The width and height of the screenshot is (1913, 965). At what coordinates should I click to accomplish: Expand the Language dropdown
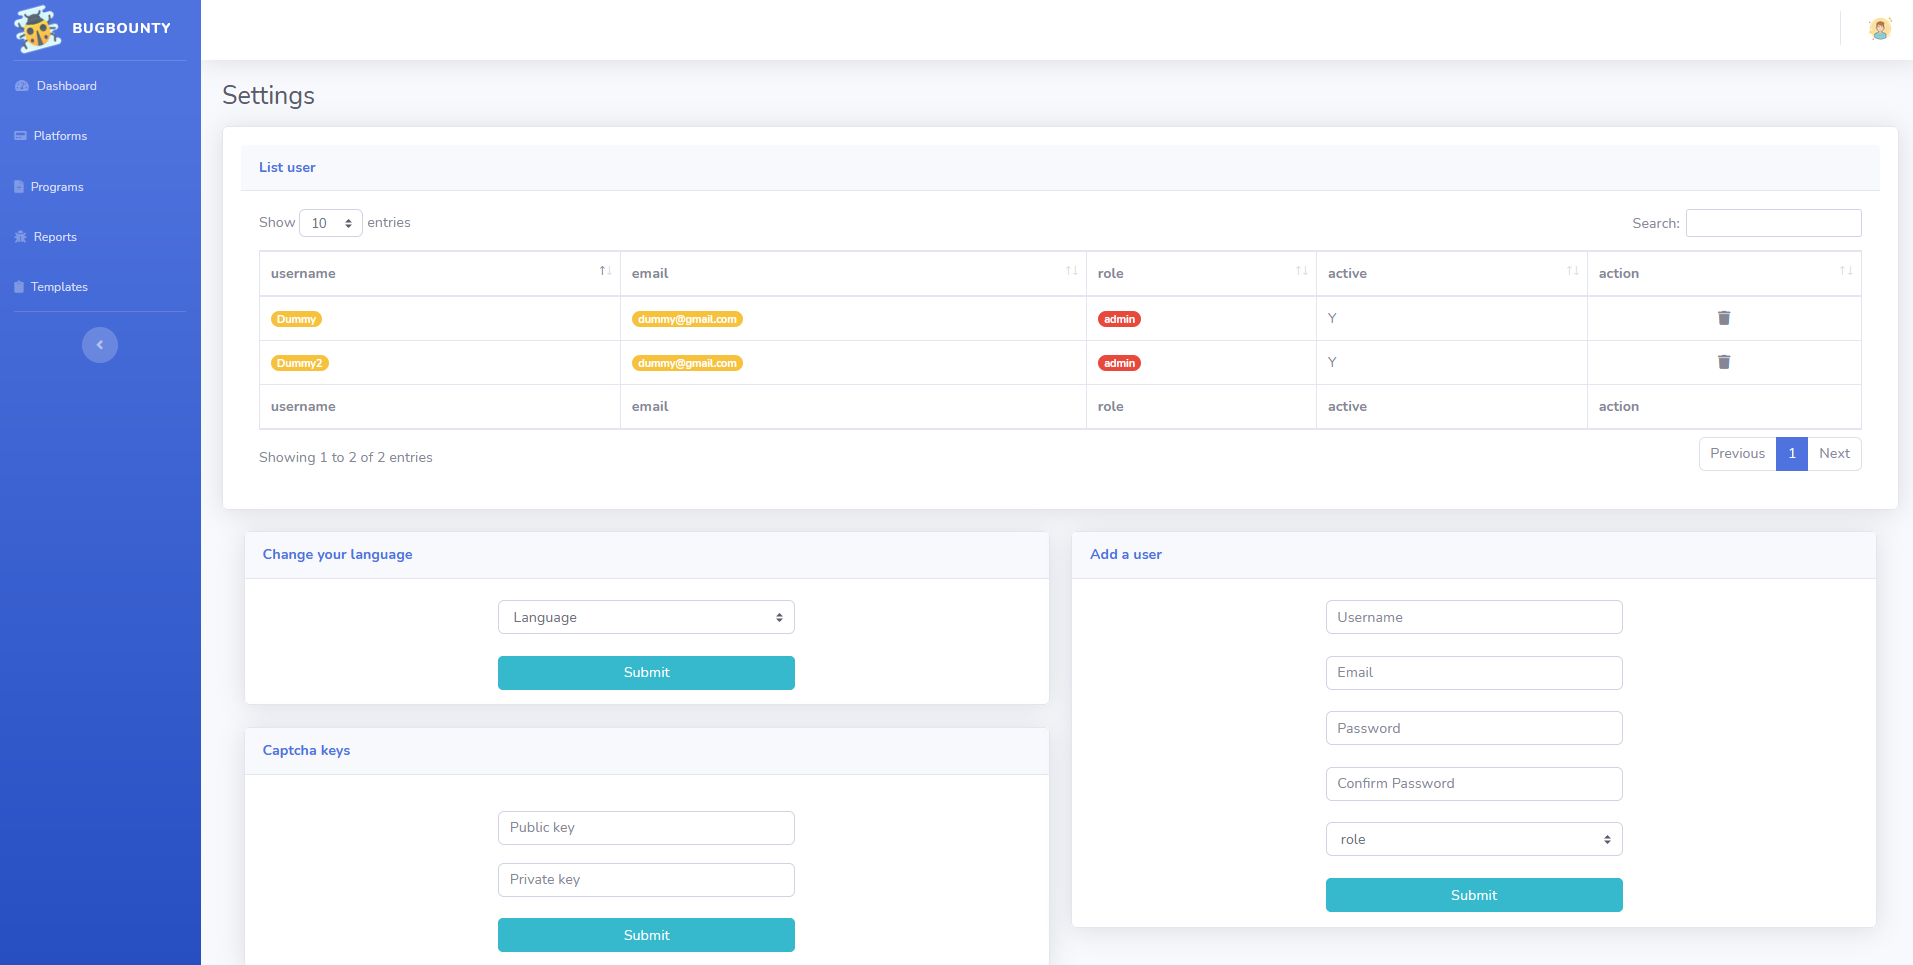pos(646,617)
